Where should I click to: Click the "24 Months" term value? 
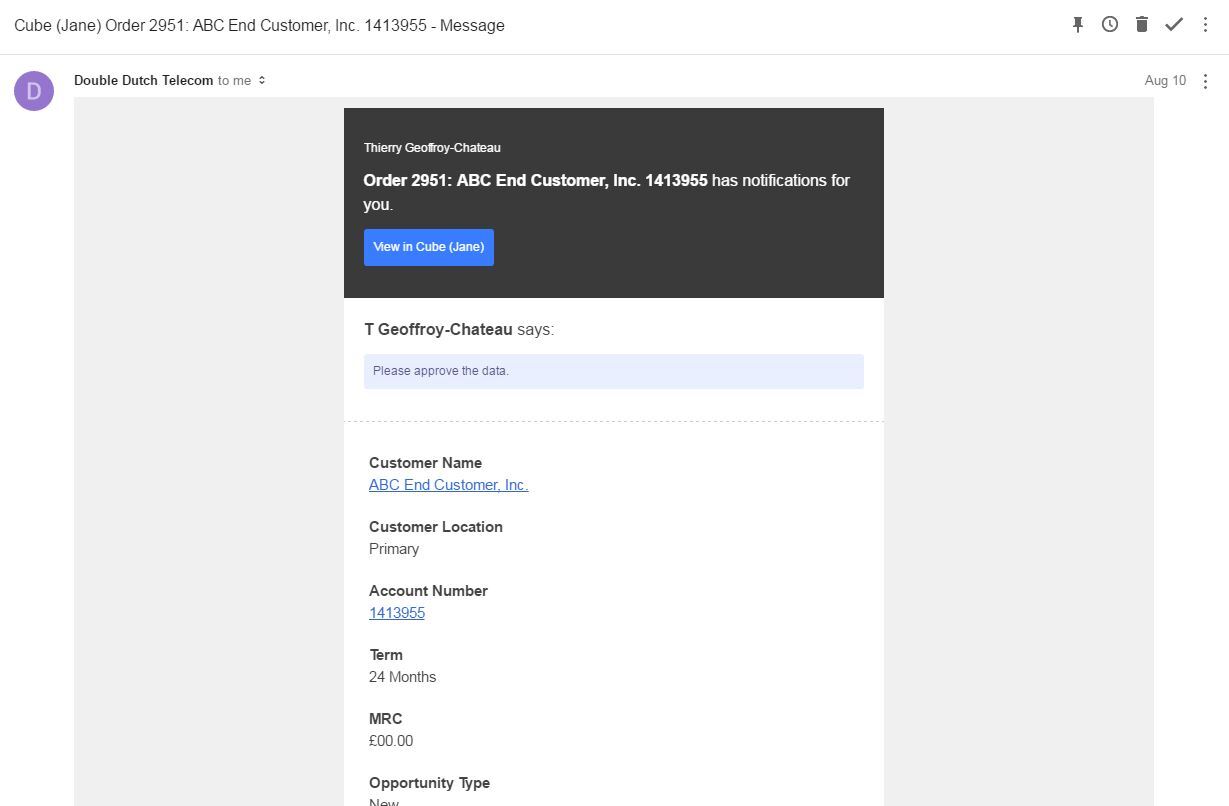402,677
